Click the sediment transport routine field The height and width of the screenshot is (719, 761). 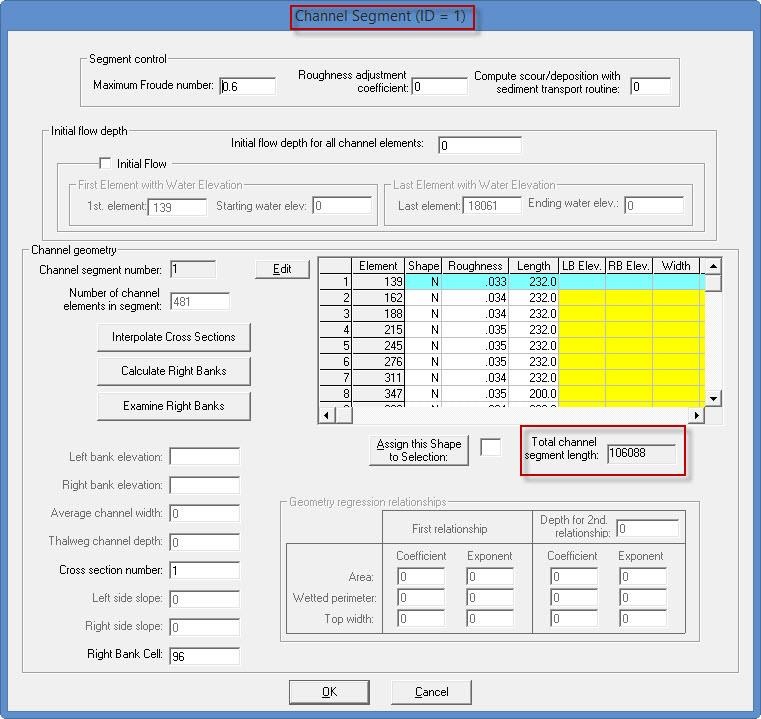click(x=649, y=86)
